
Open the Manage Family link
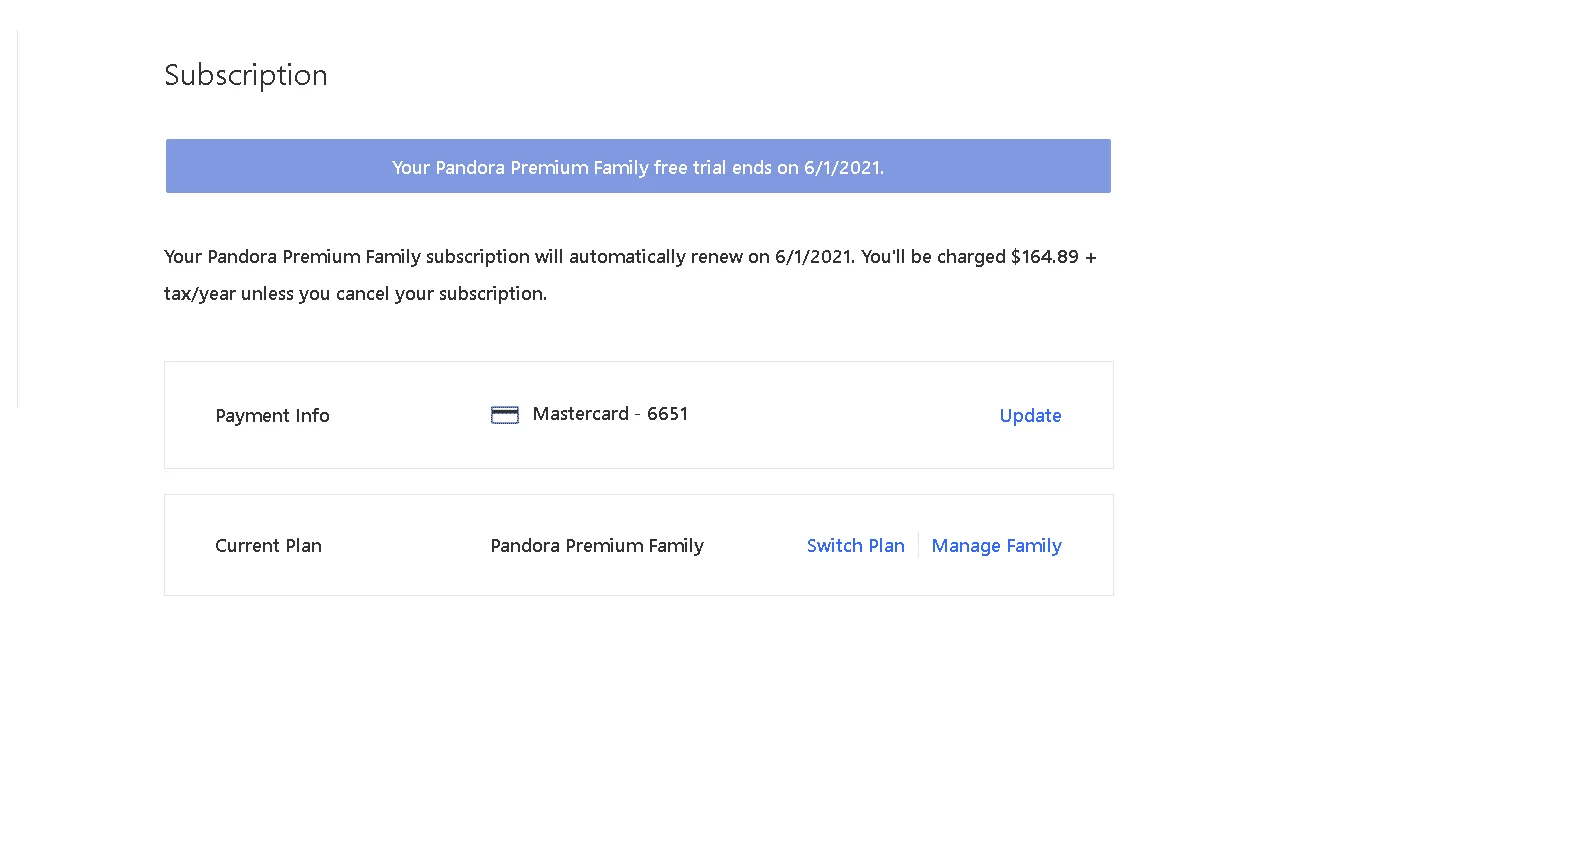click(996, 546)
